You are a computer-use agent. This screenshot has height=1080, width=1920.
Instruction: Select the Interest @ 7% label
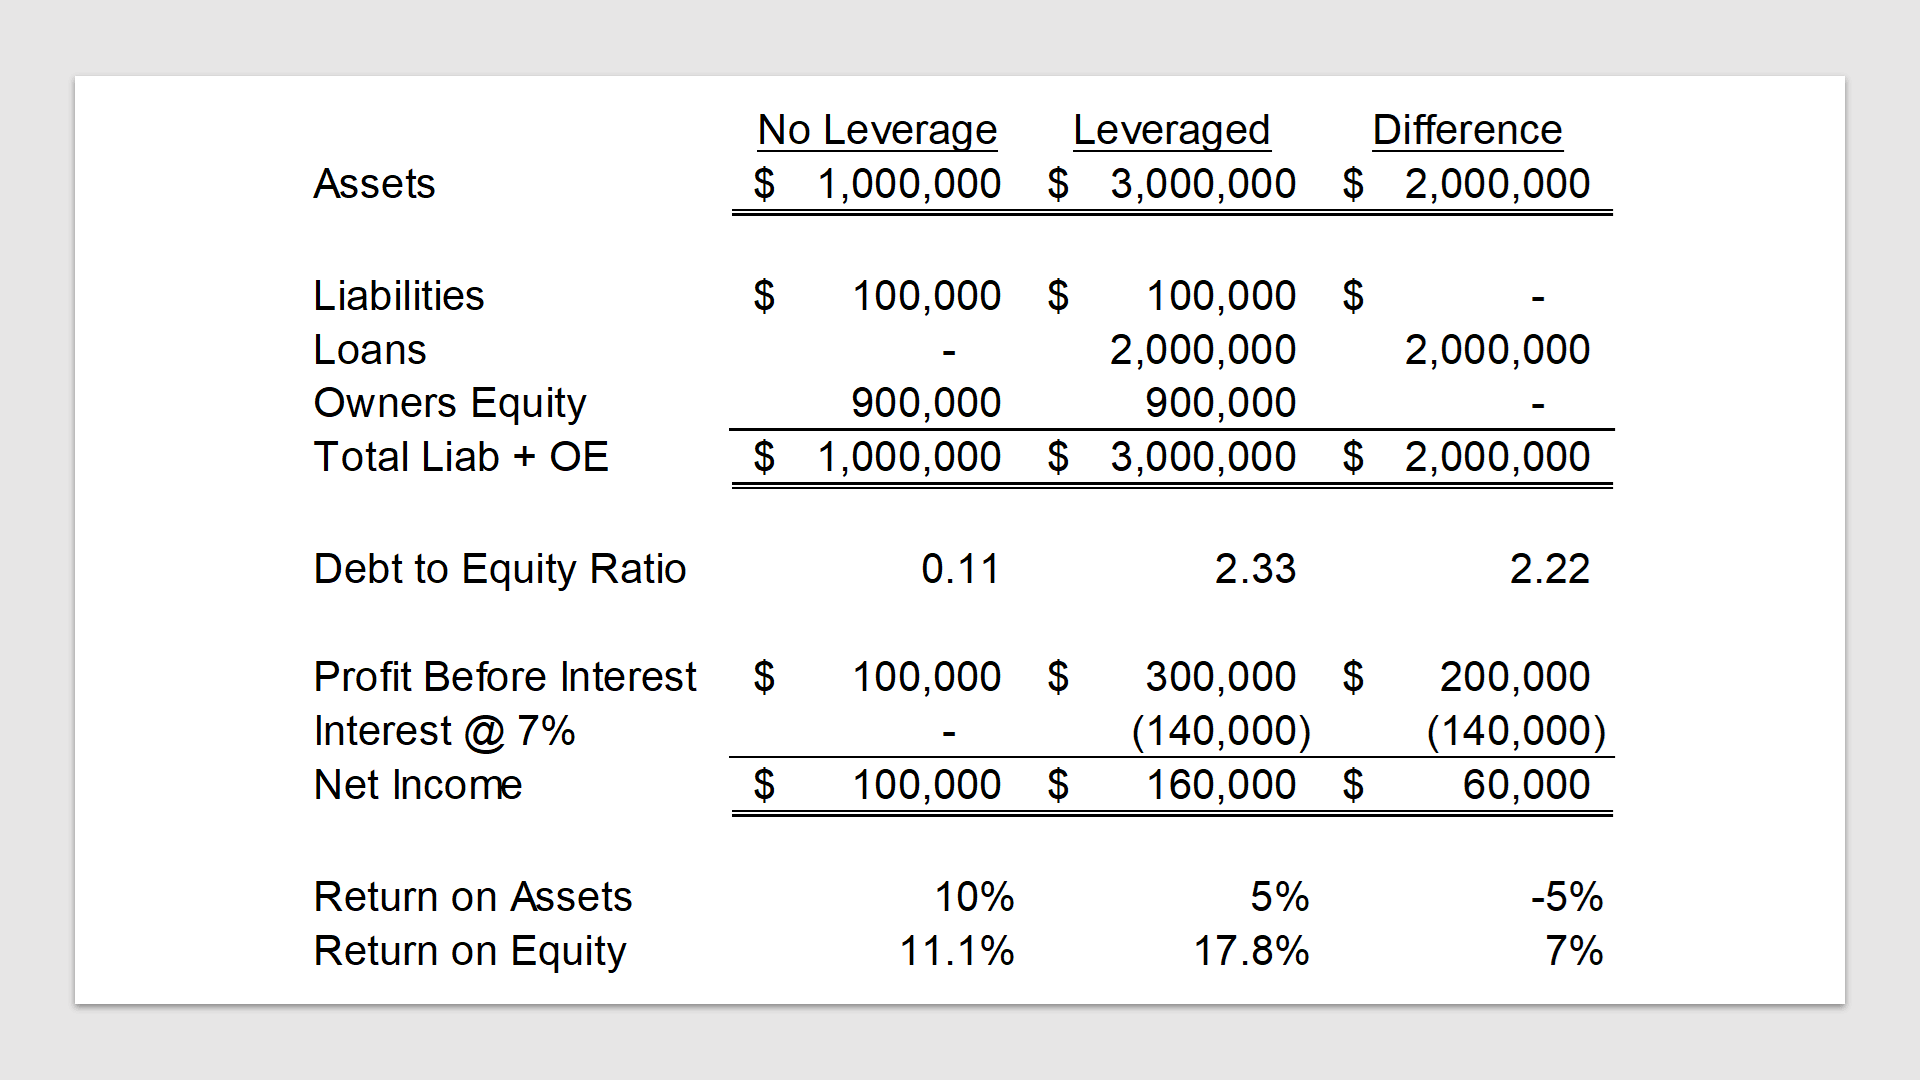(445, 731)
